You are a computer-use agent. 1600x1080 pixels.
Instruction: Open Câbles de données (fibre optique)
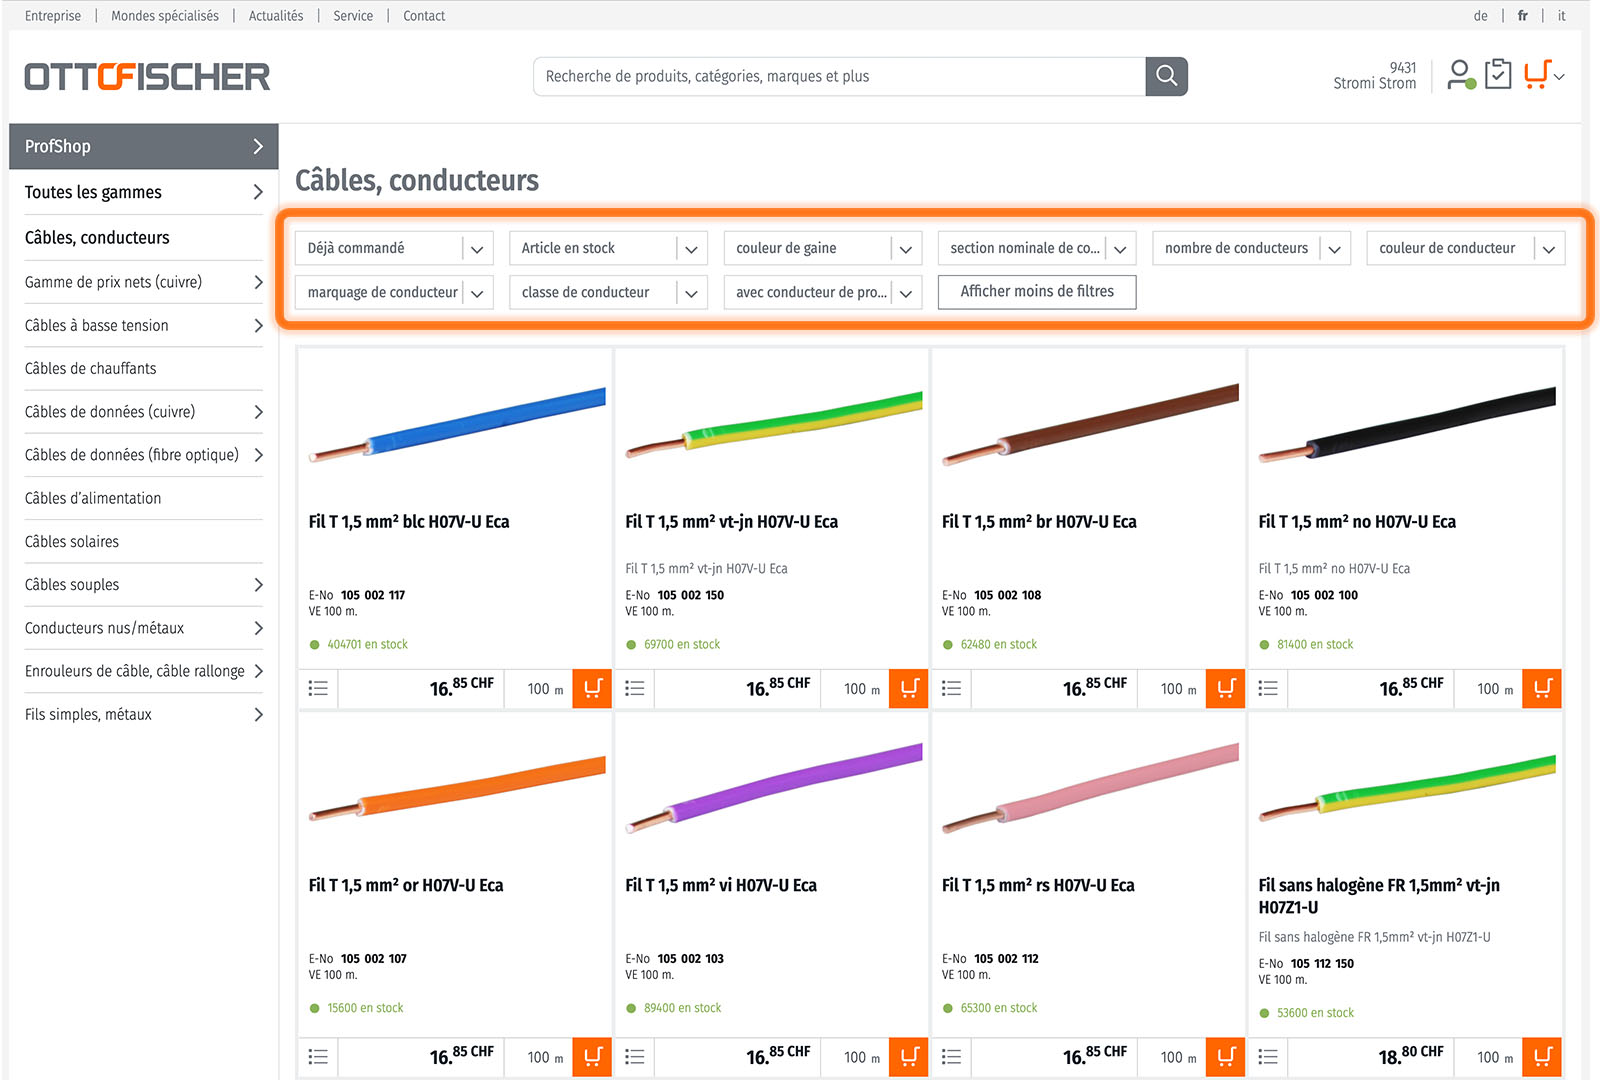click(144, 455)
